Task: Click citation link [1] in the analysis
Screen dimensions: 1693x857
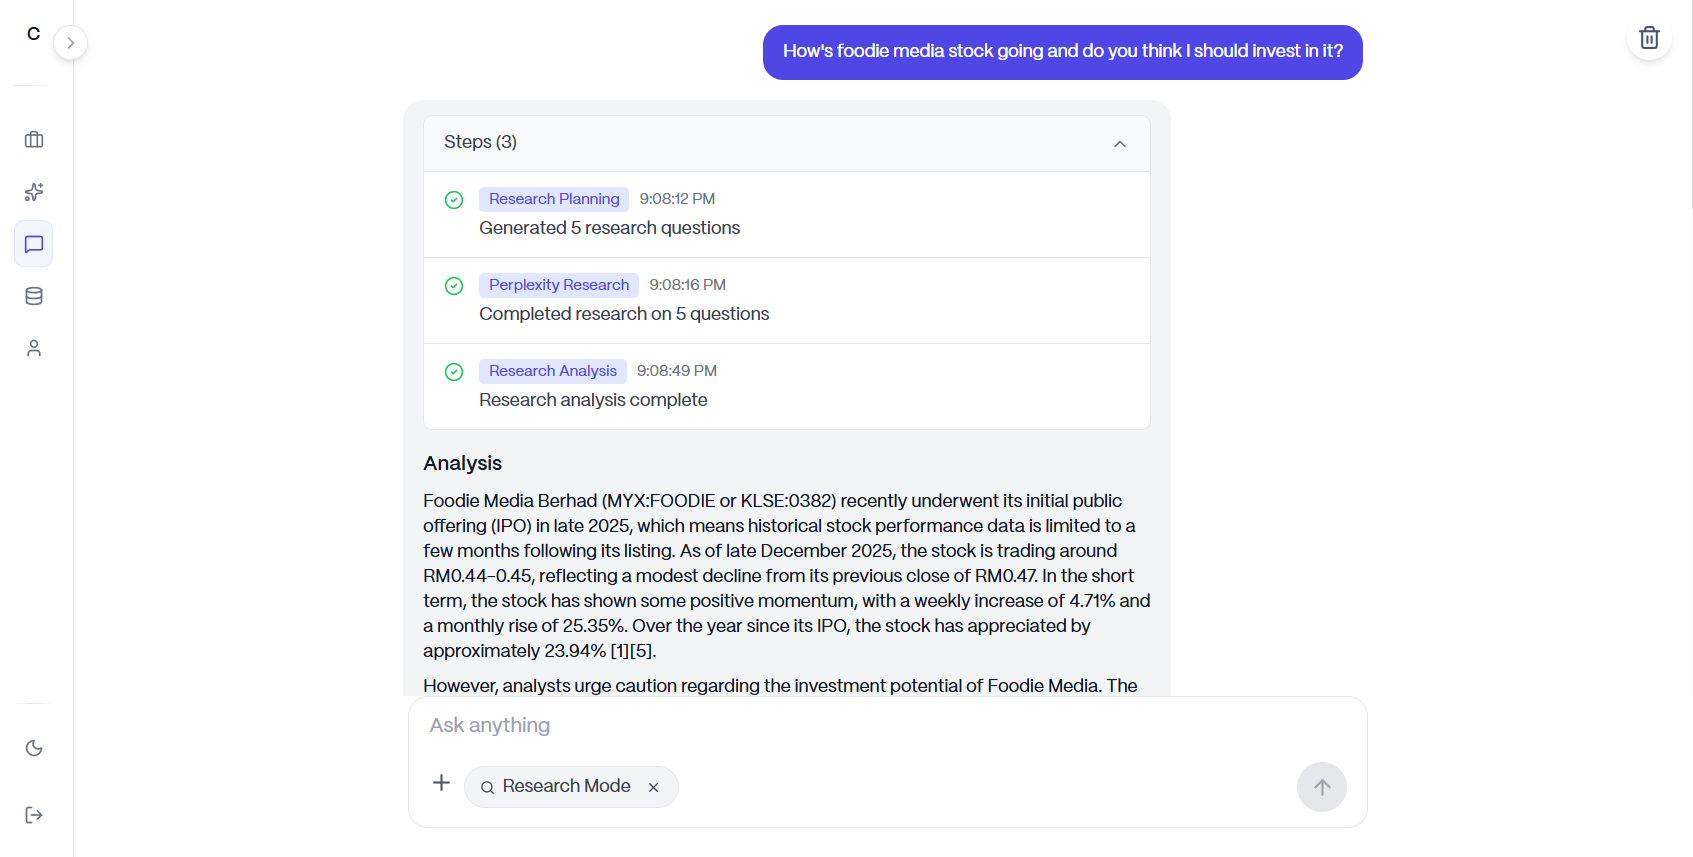Action: (620, 650)
